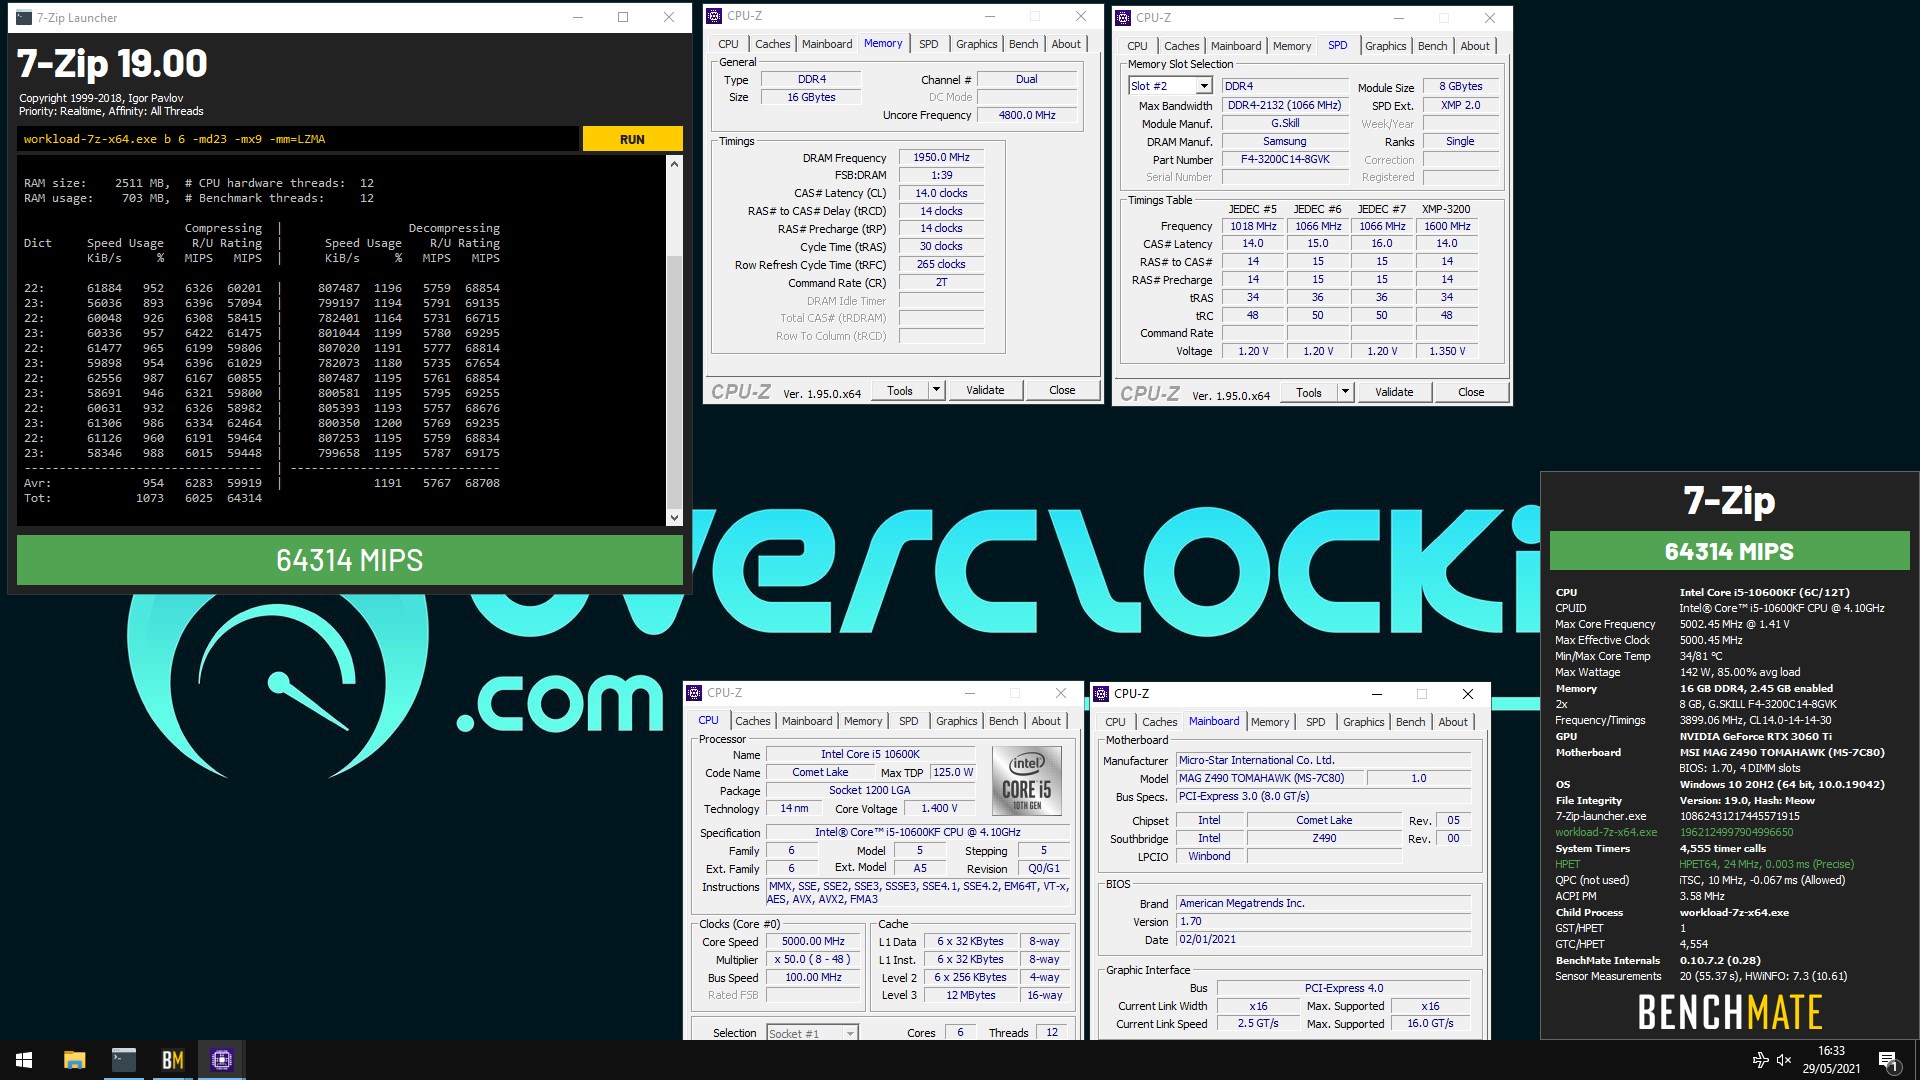Open CPU tab in Mainboard window

click(1115, 722)
